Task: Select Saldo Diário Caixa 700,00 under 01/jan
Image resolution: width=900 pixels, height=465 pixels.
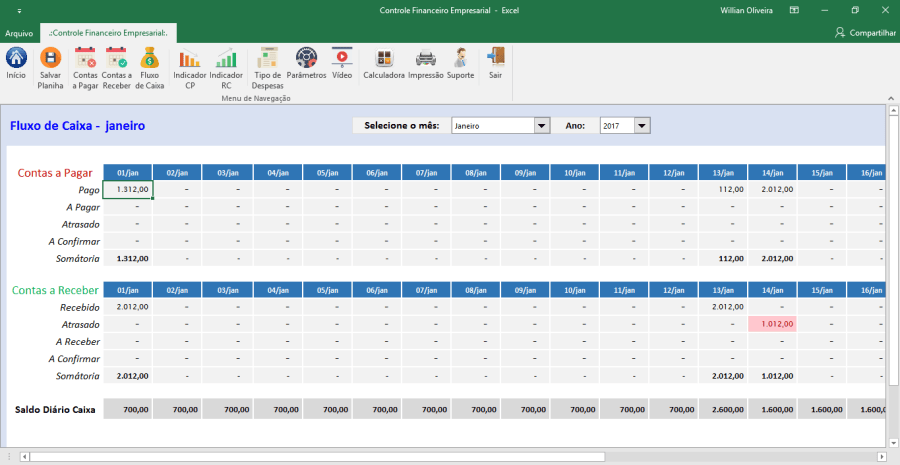Action: click(x=127, y=410)
